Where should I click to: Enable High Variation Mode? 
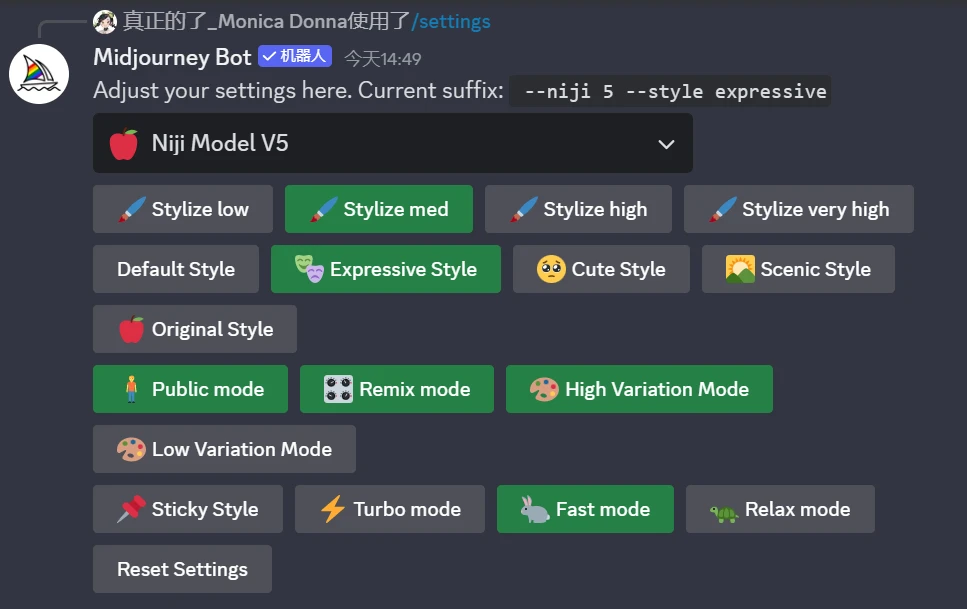tap(639, 389)
